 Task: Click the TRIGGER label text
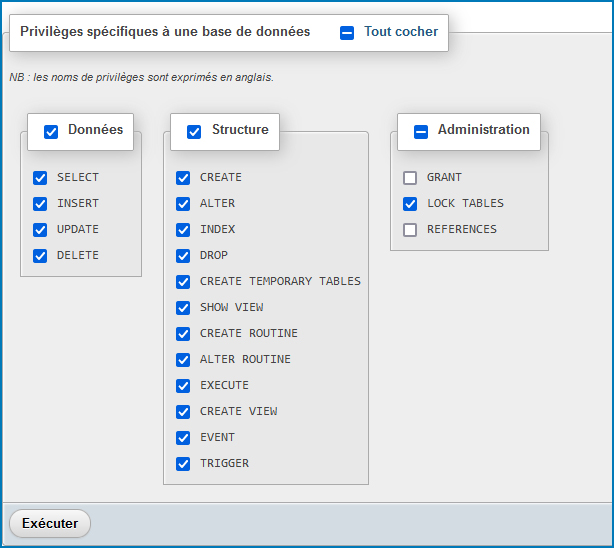pyautogui.click(x=224, y=463)
